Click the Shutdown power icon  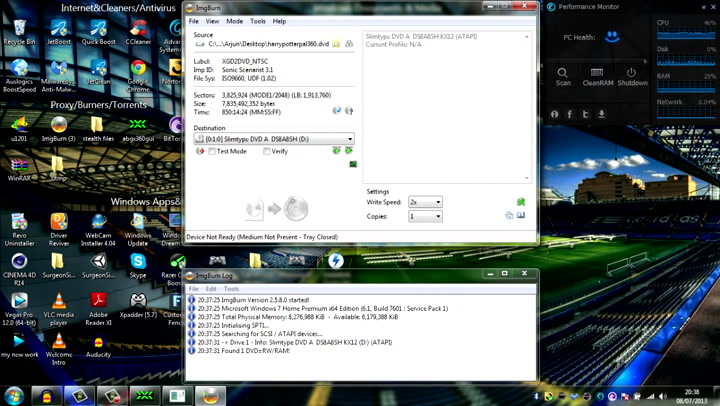pos(631,75)
